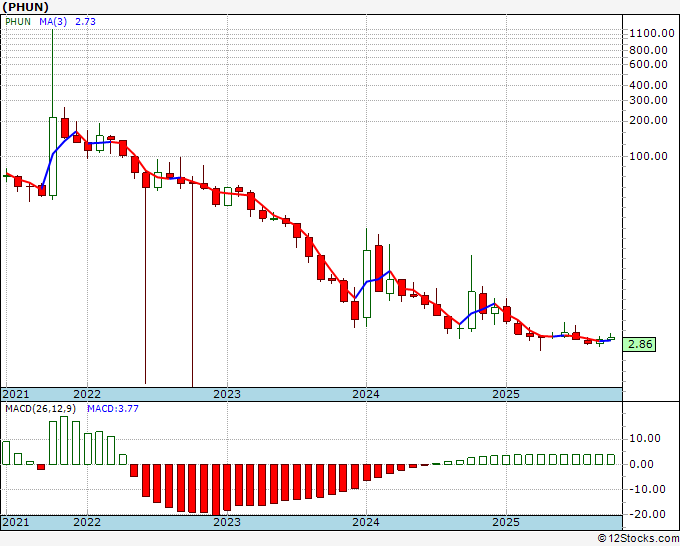
Task: Click the 10.00 MACD axis label
Action: click(644, 438)
